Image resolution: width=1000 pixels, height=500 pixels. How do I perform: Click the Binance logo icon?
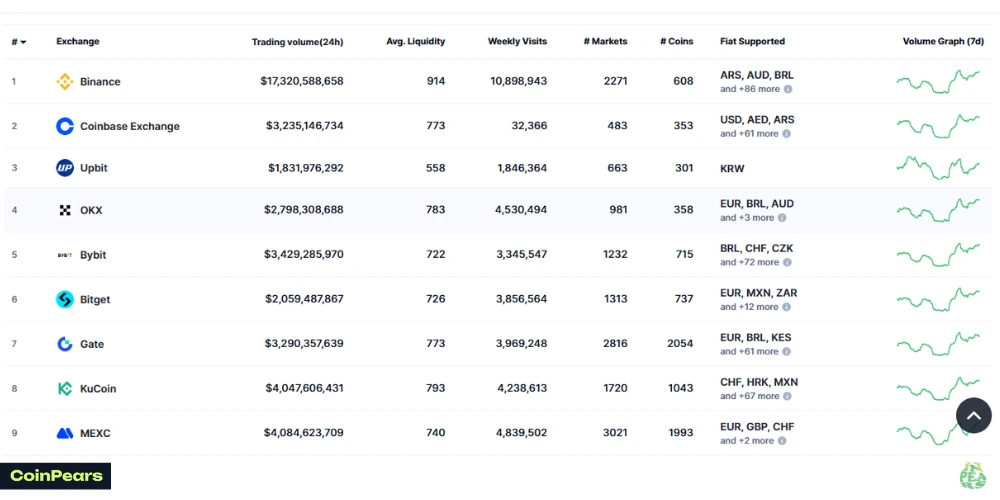click(65, 82)
